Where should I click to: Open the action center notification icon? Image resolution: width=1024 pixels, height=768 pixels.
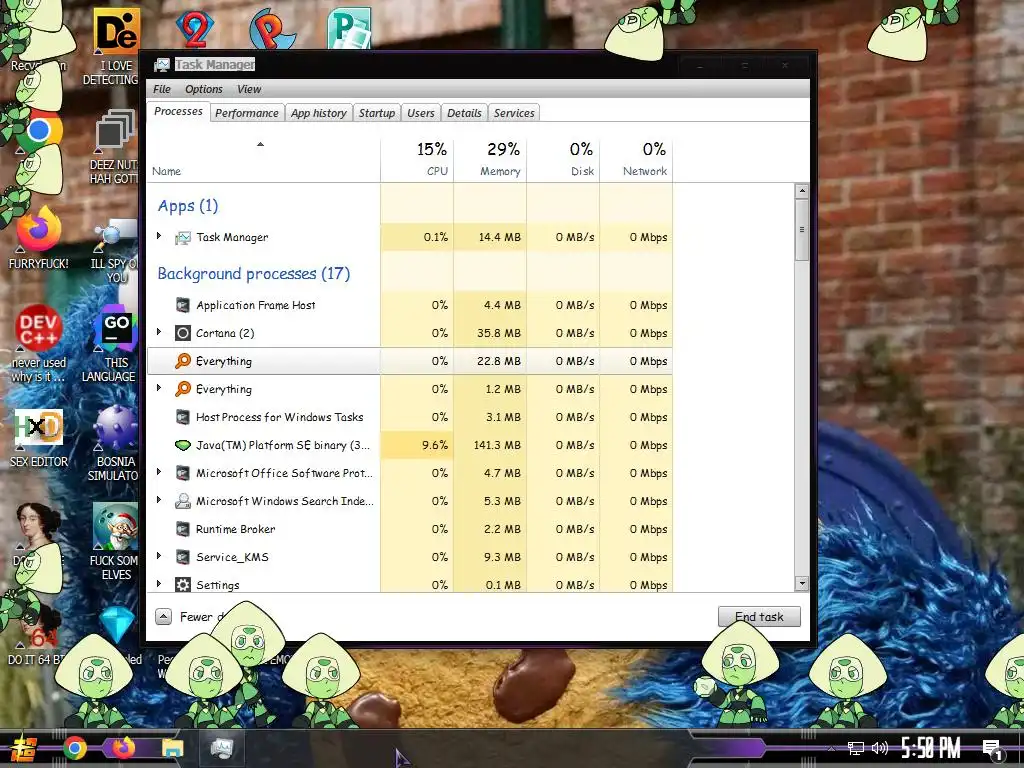tap(992, 750)
